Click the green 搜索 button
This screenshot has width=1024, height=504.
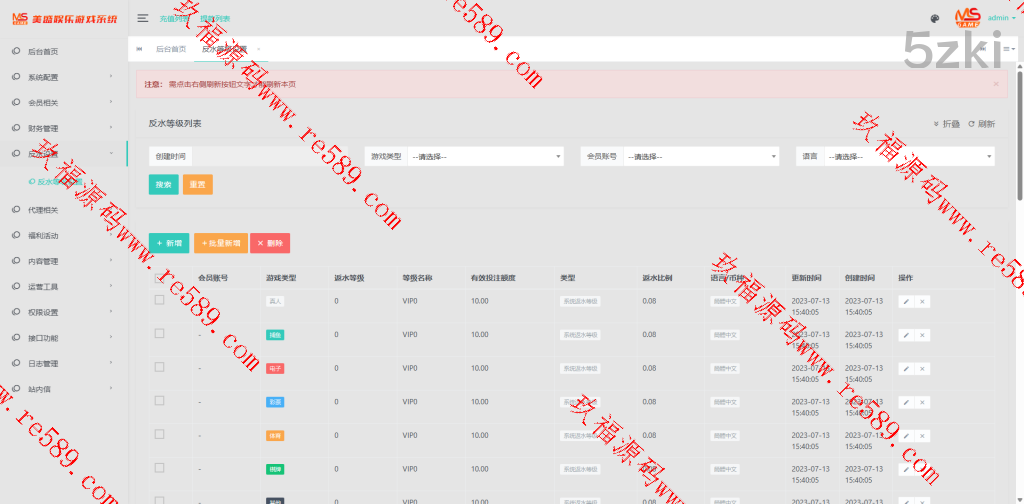pyautogui.click(x=164, y=185)
